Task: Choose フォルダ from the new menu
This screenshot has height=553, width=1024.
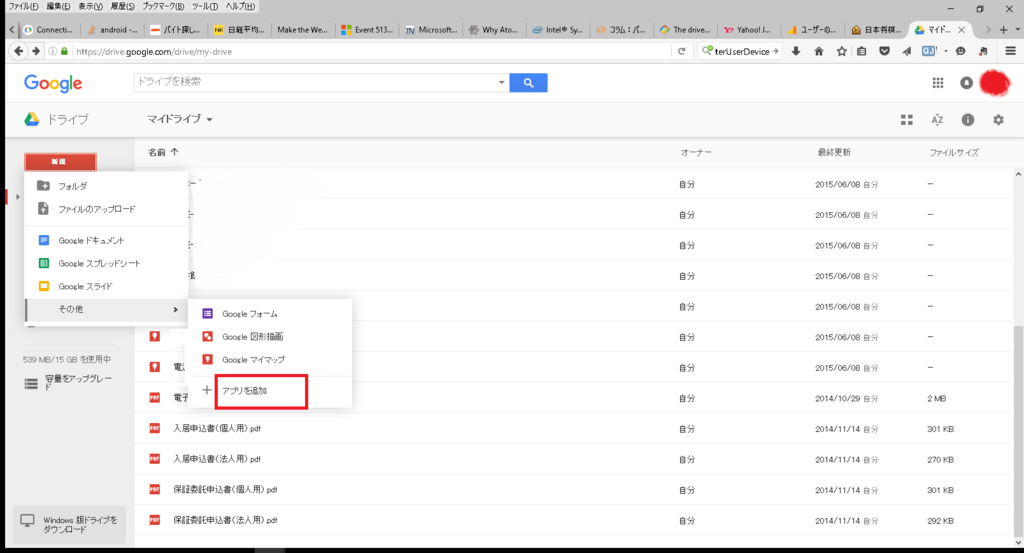Action: pyautogui.click(x=106, y=186)
